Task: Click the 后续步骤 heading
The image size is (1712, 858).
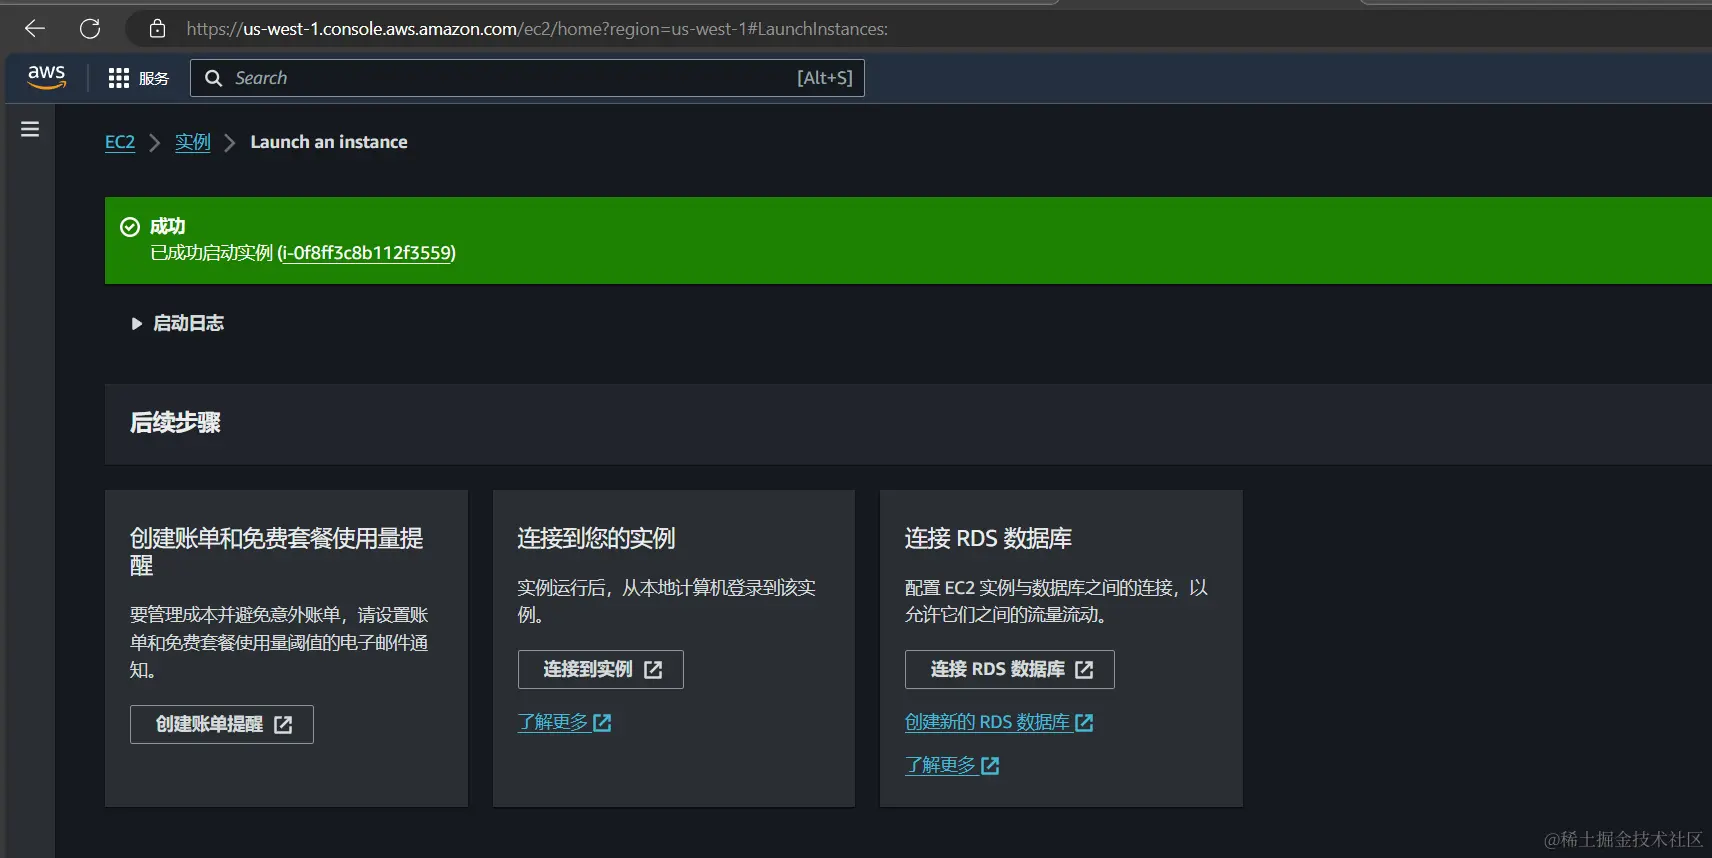Action: [x=175, y=423]
